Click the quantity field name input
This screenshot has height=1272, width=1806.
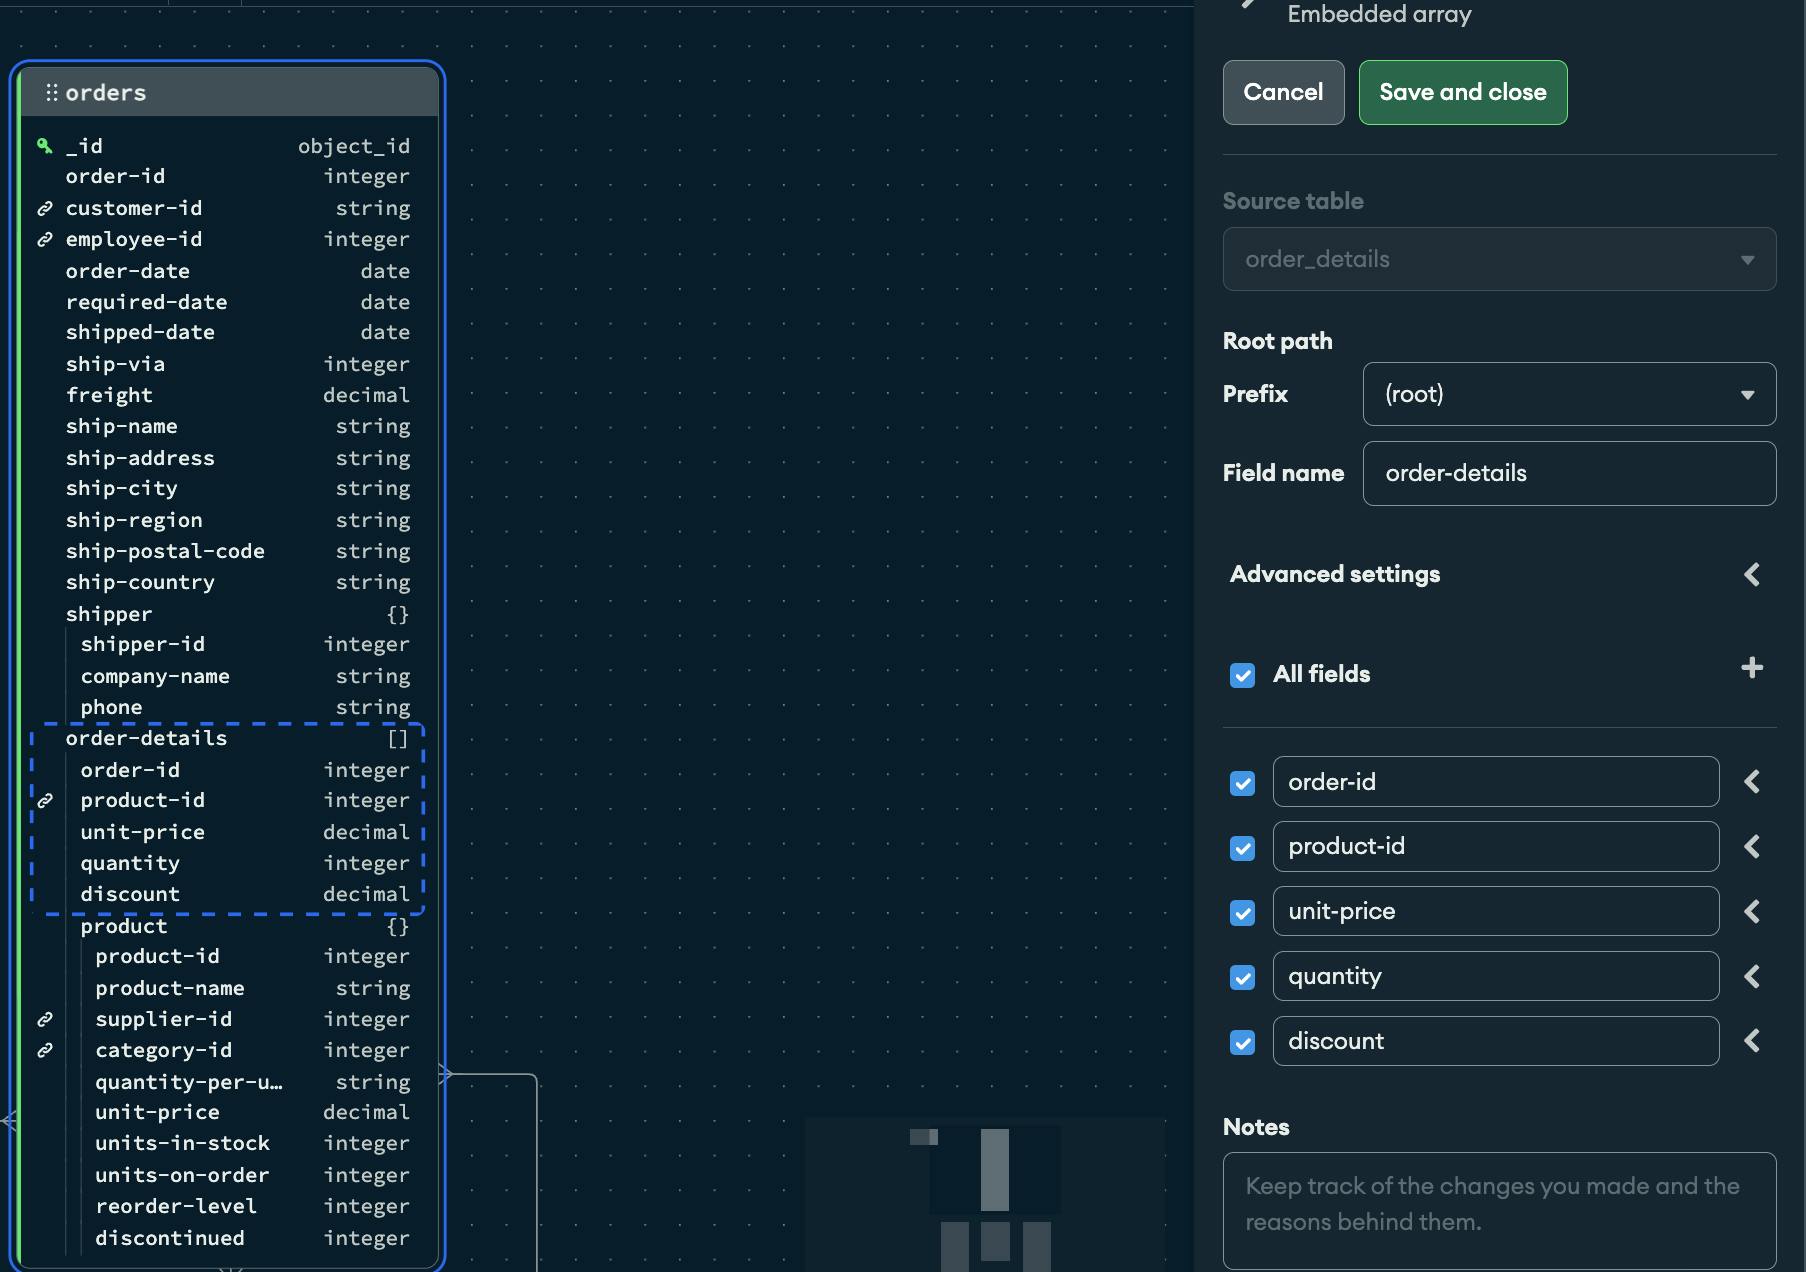click(x=1495, y=976)
